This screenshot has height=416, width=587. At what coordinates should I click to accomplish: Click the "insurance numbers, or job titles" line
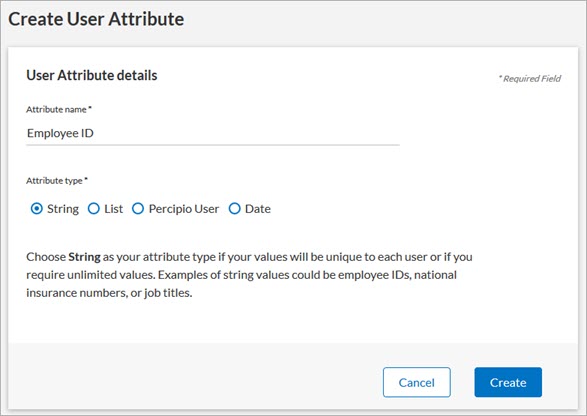pos(109,293)
